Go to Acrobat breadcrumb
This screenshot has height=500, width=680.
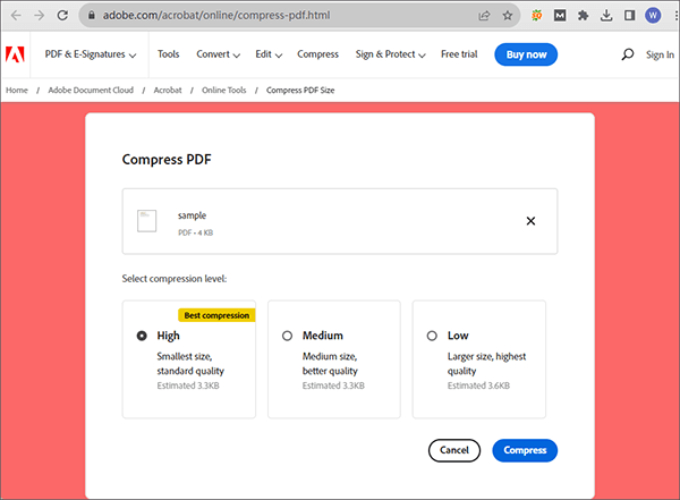point(167,90)
